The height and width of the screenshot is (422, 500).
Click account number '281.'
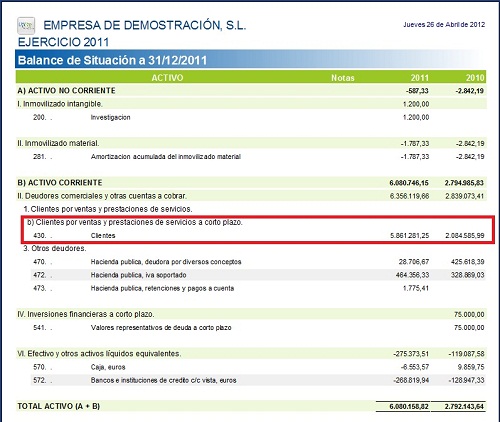pos(40,157)
